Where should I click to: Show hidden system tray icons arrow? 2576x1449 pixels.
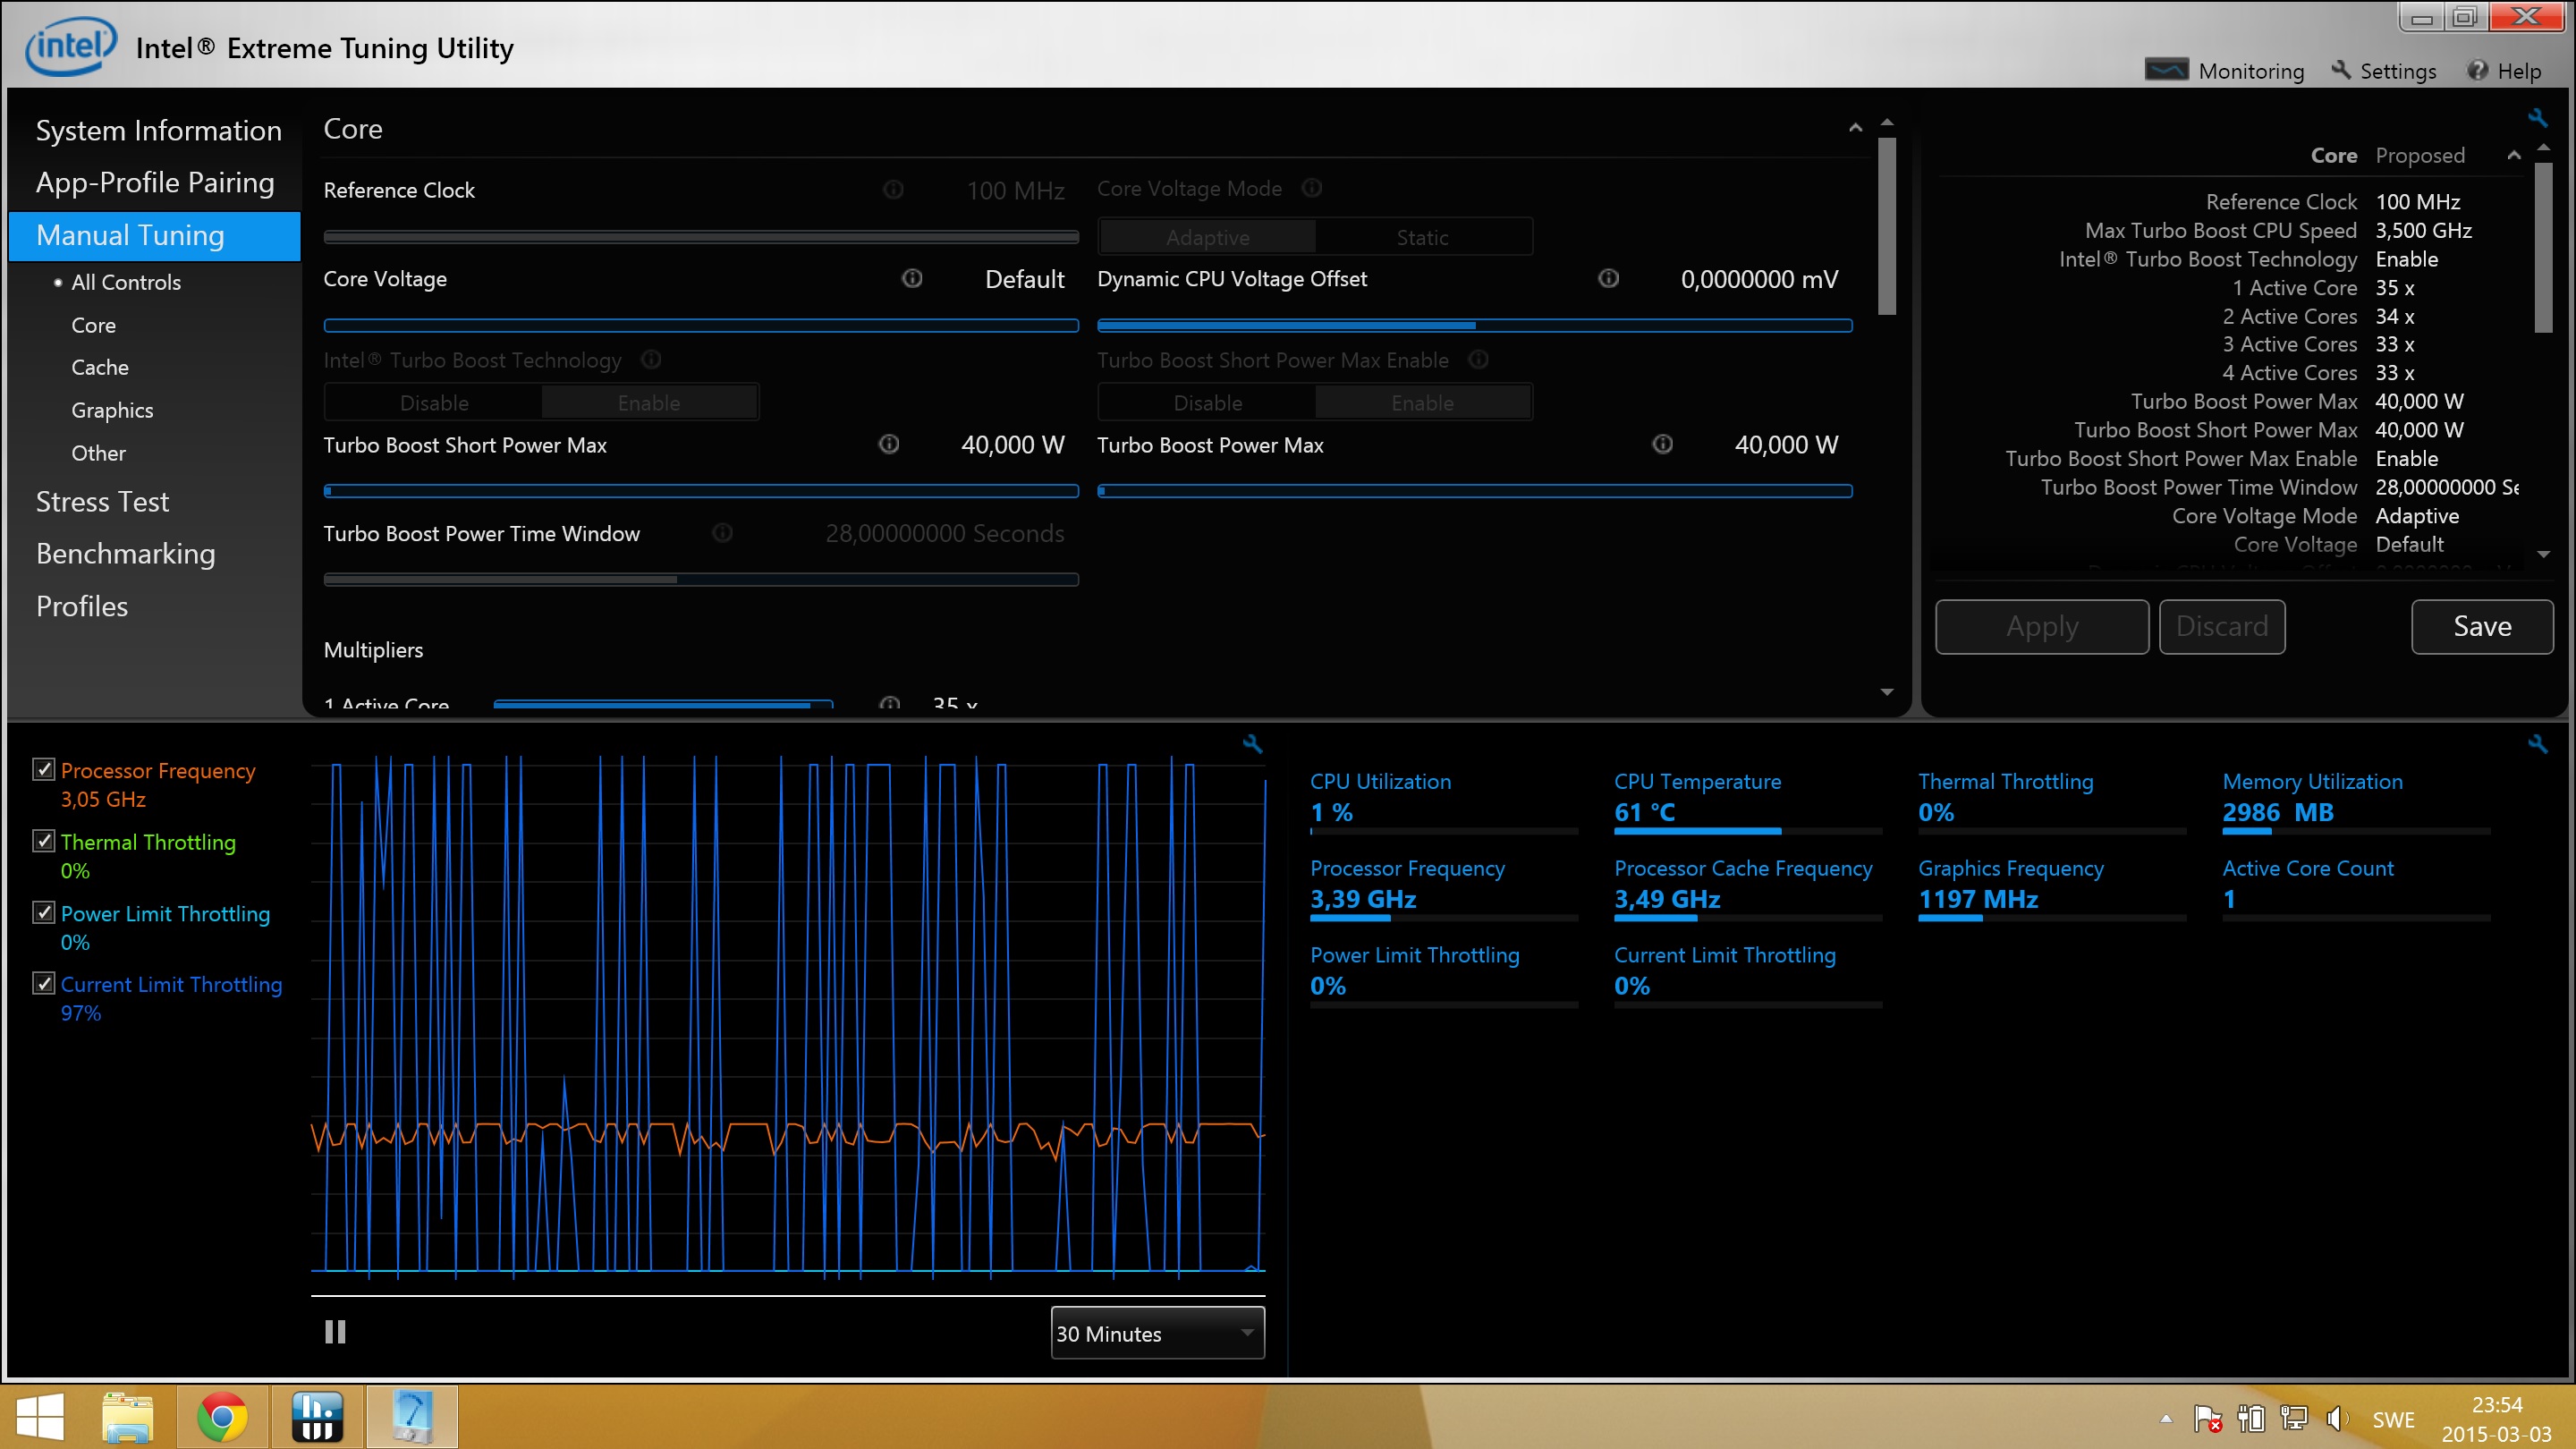(x=2165, y=1419)
